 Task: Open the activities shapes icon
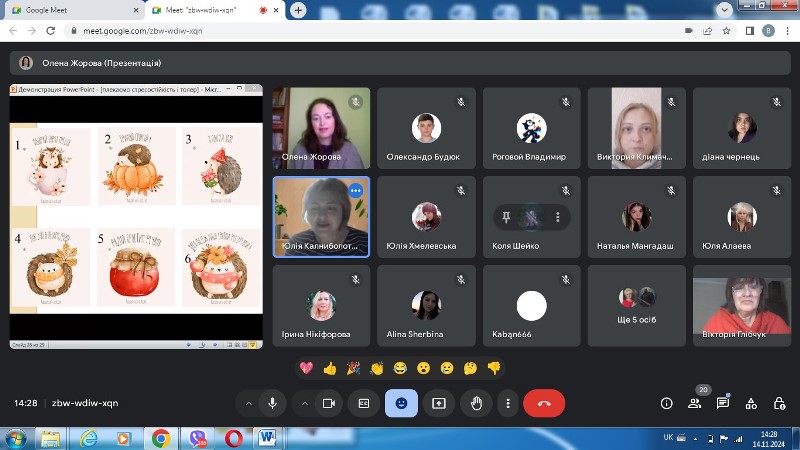[751, 403]
